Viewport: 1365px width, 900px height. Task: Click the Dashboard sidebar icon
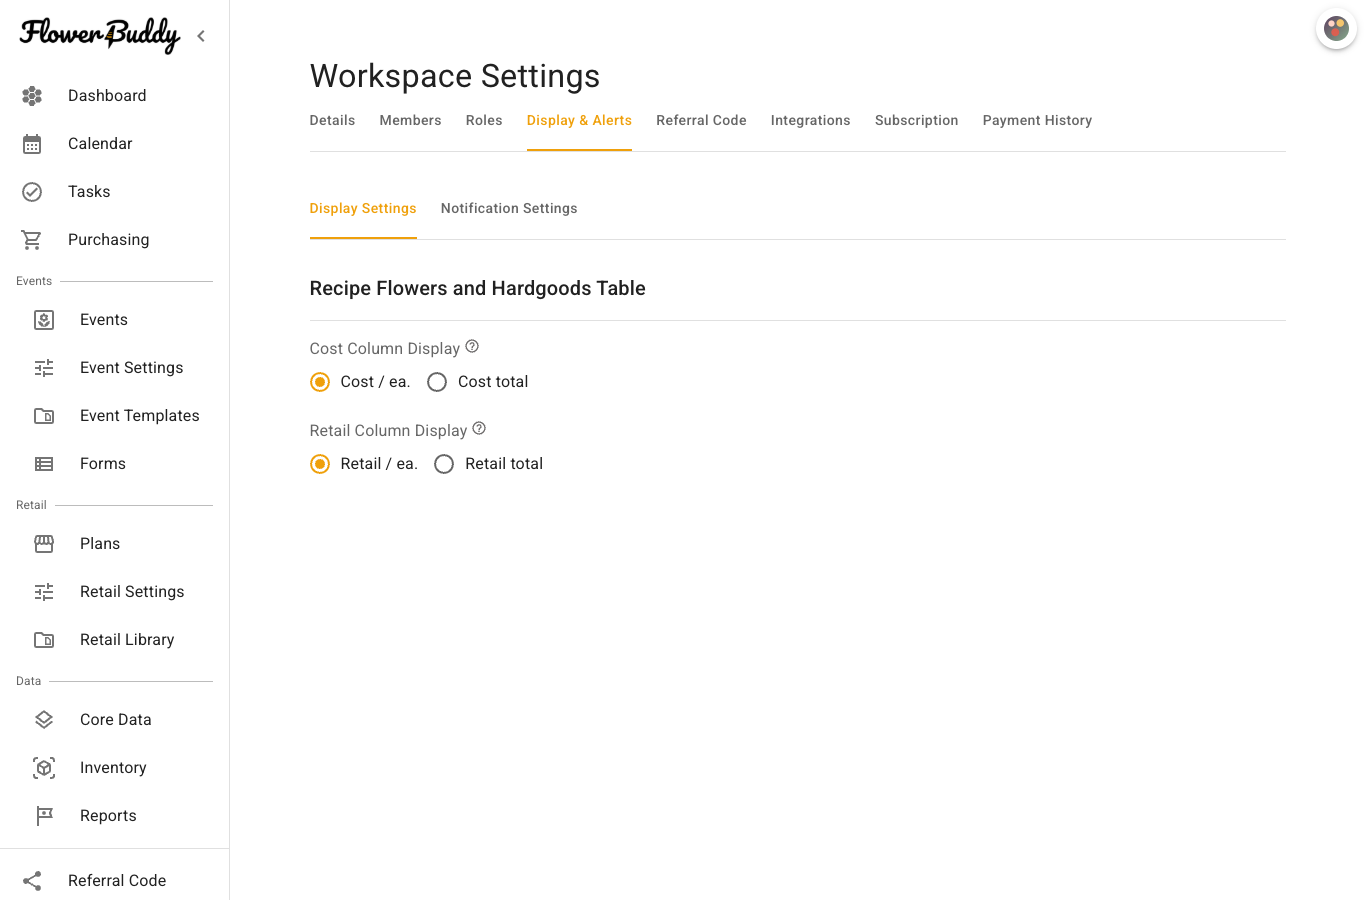click(x=32, y=96)
